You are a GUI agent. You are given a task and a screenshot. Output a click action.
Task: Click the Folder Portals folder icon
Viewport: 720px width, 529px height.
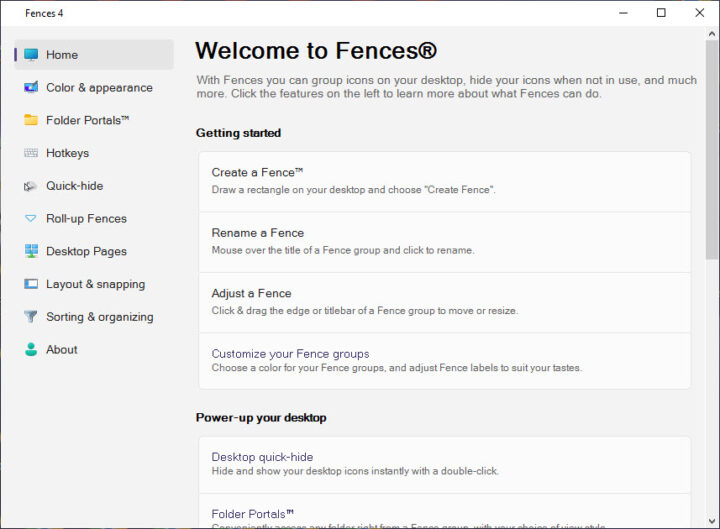pos(31,120)
